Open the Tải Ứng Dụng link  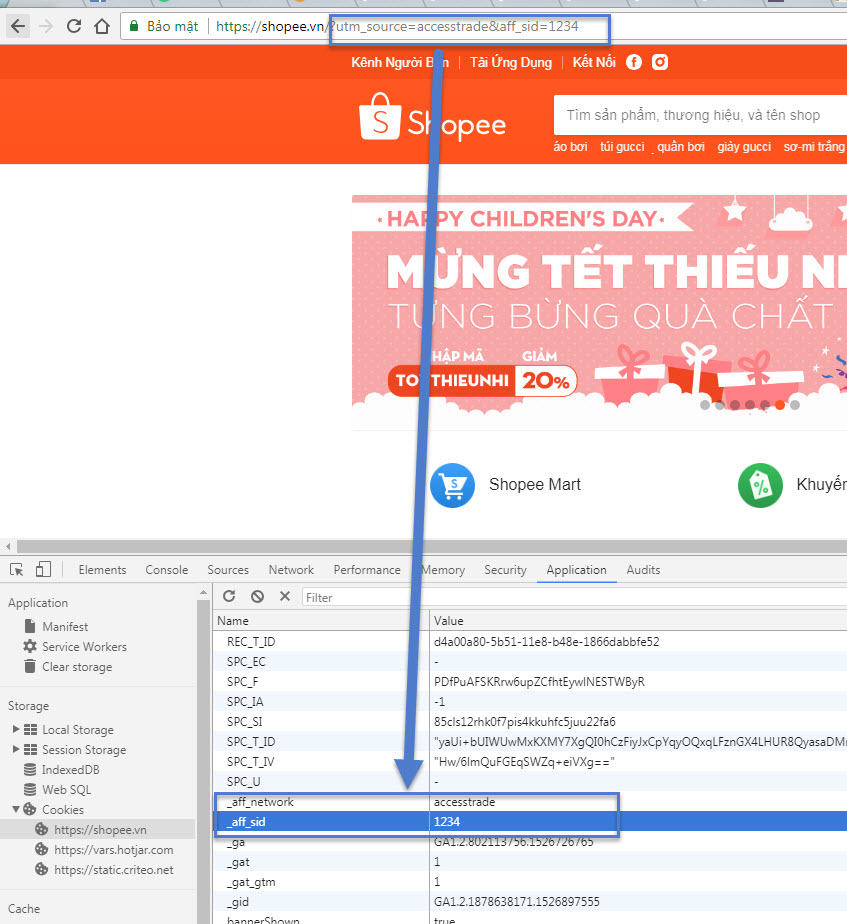click(510, 62)
